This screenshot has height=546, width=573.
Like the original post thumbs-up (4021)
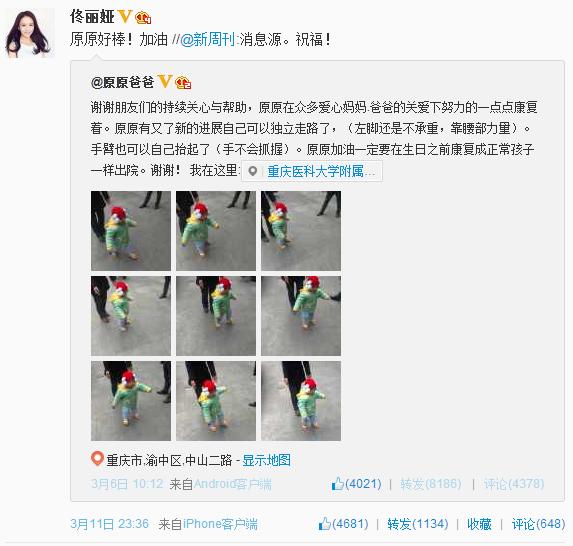coord(356,484)
